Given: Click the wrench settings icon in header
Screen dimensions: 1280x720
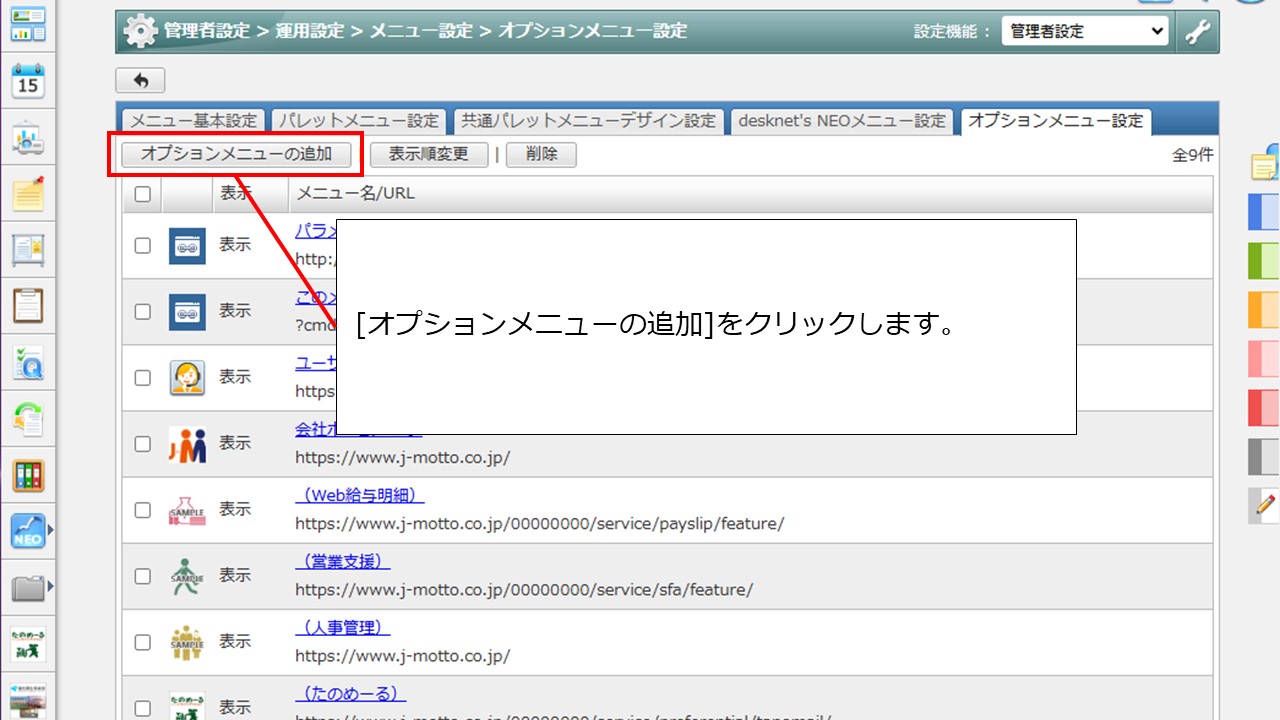Looking at the screenshot, I should (x=1198, y=32).
